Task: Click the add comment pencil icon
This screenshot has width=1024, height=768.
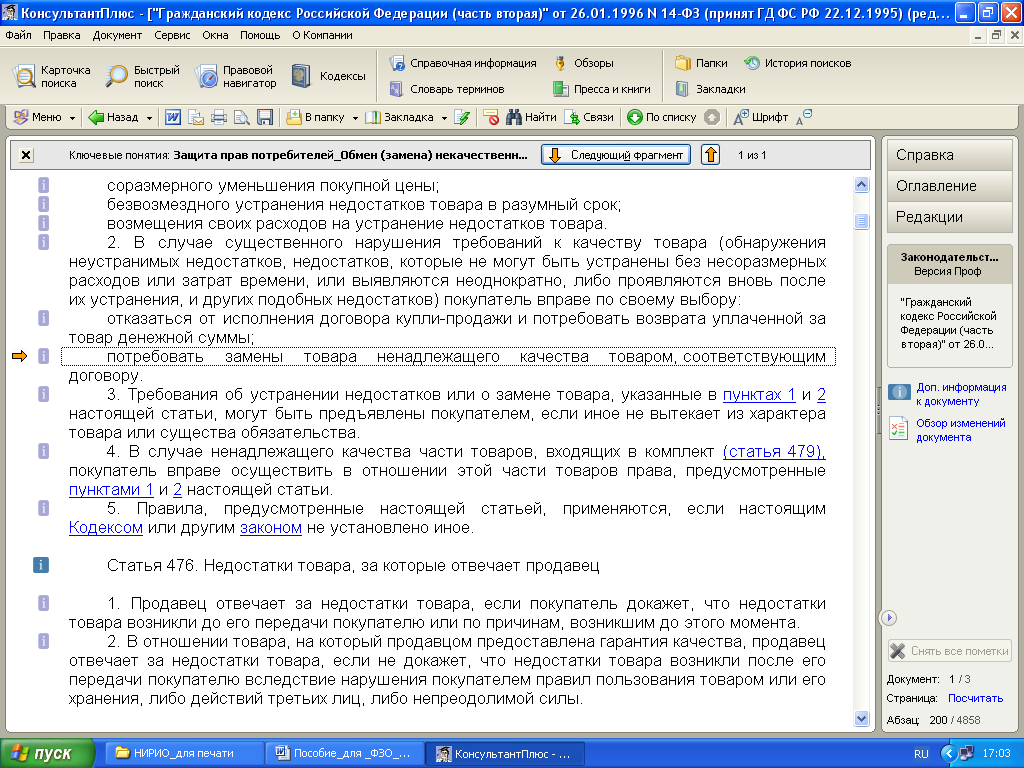Action: (462, 117)
